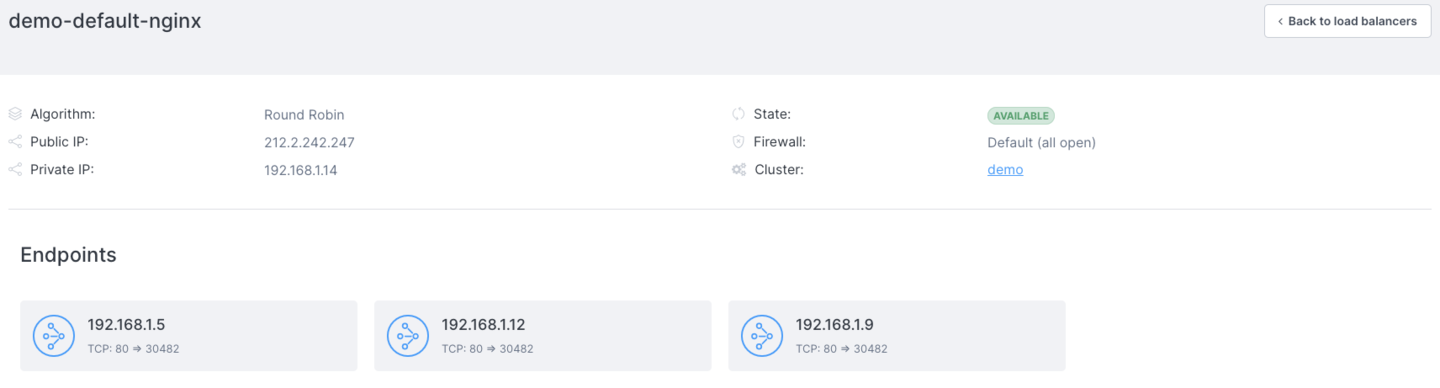Click the Round Robin algorithm value
Viewport: 1440px width, 388px height.
coord(304,114)
